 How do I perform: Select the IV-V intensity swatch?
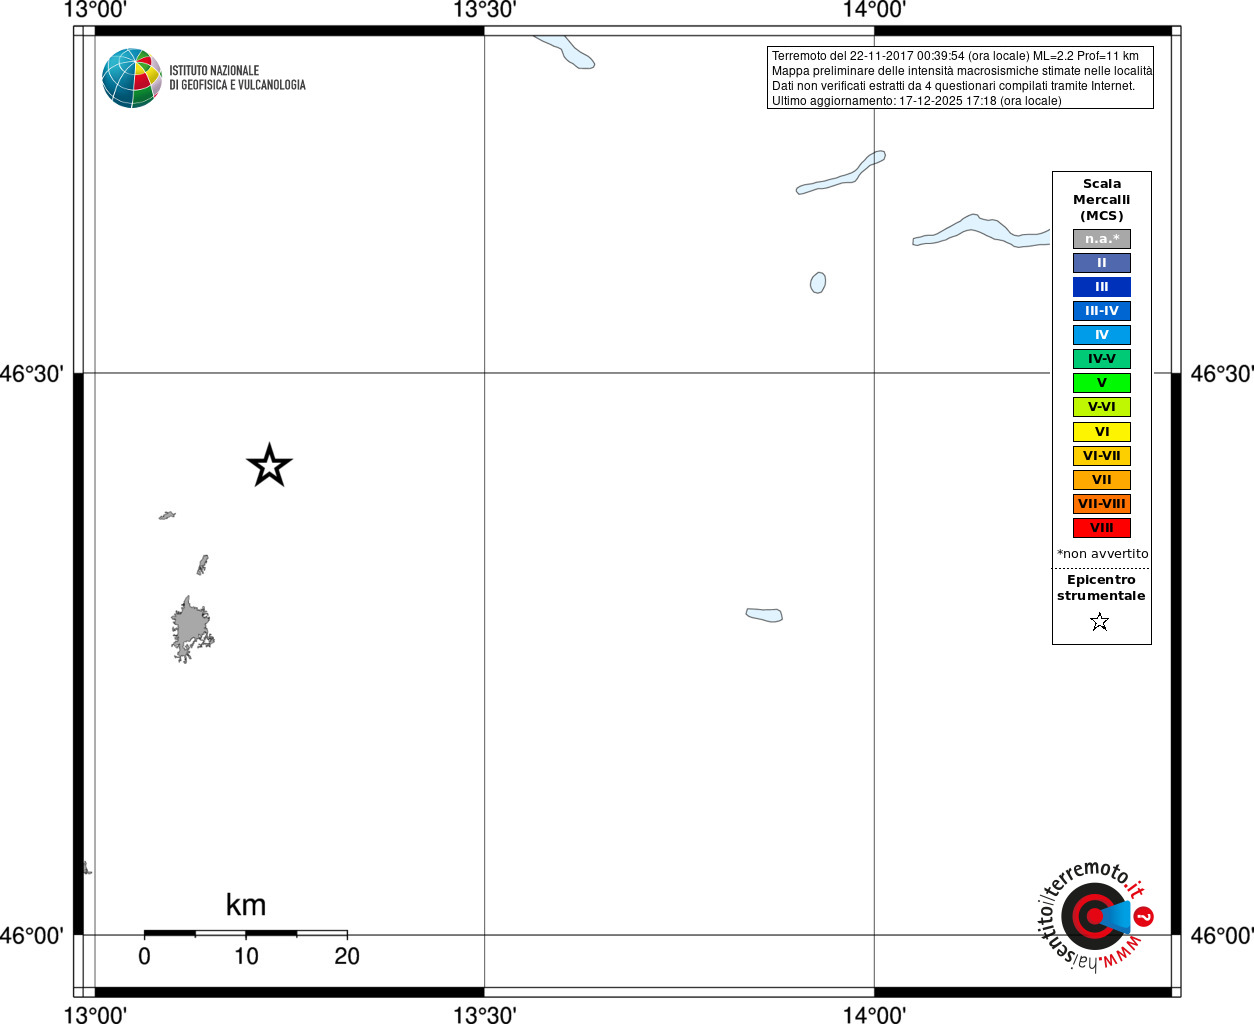pos(1102,359)
